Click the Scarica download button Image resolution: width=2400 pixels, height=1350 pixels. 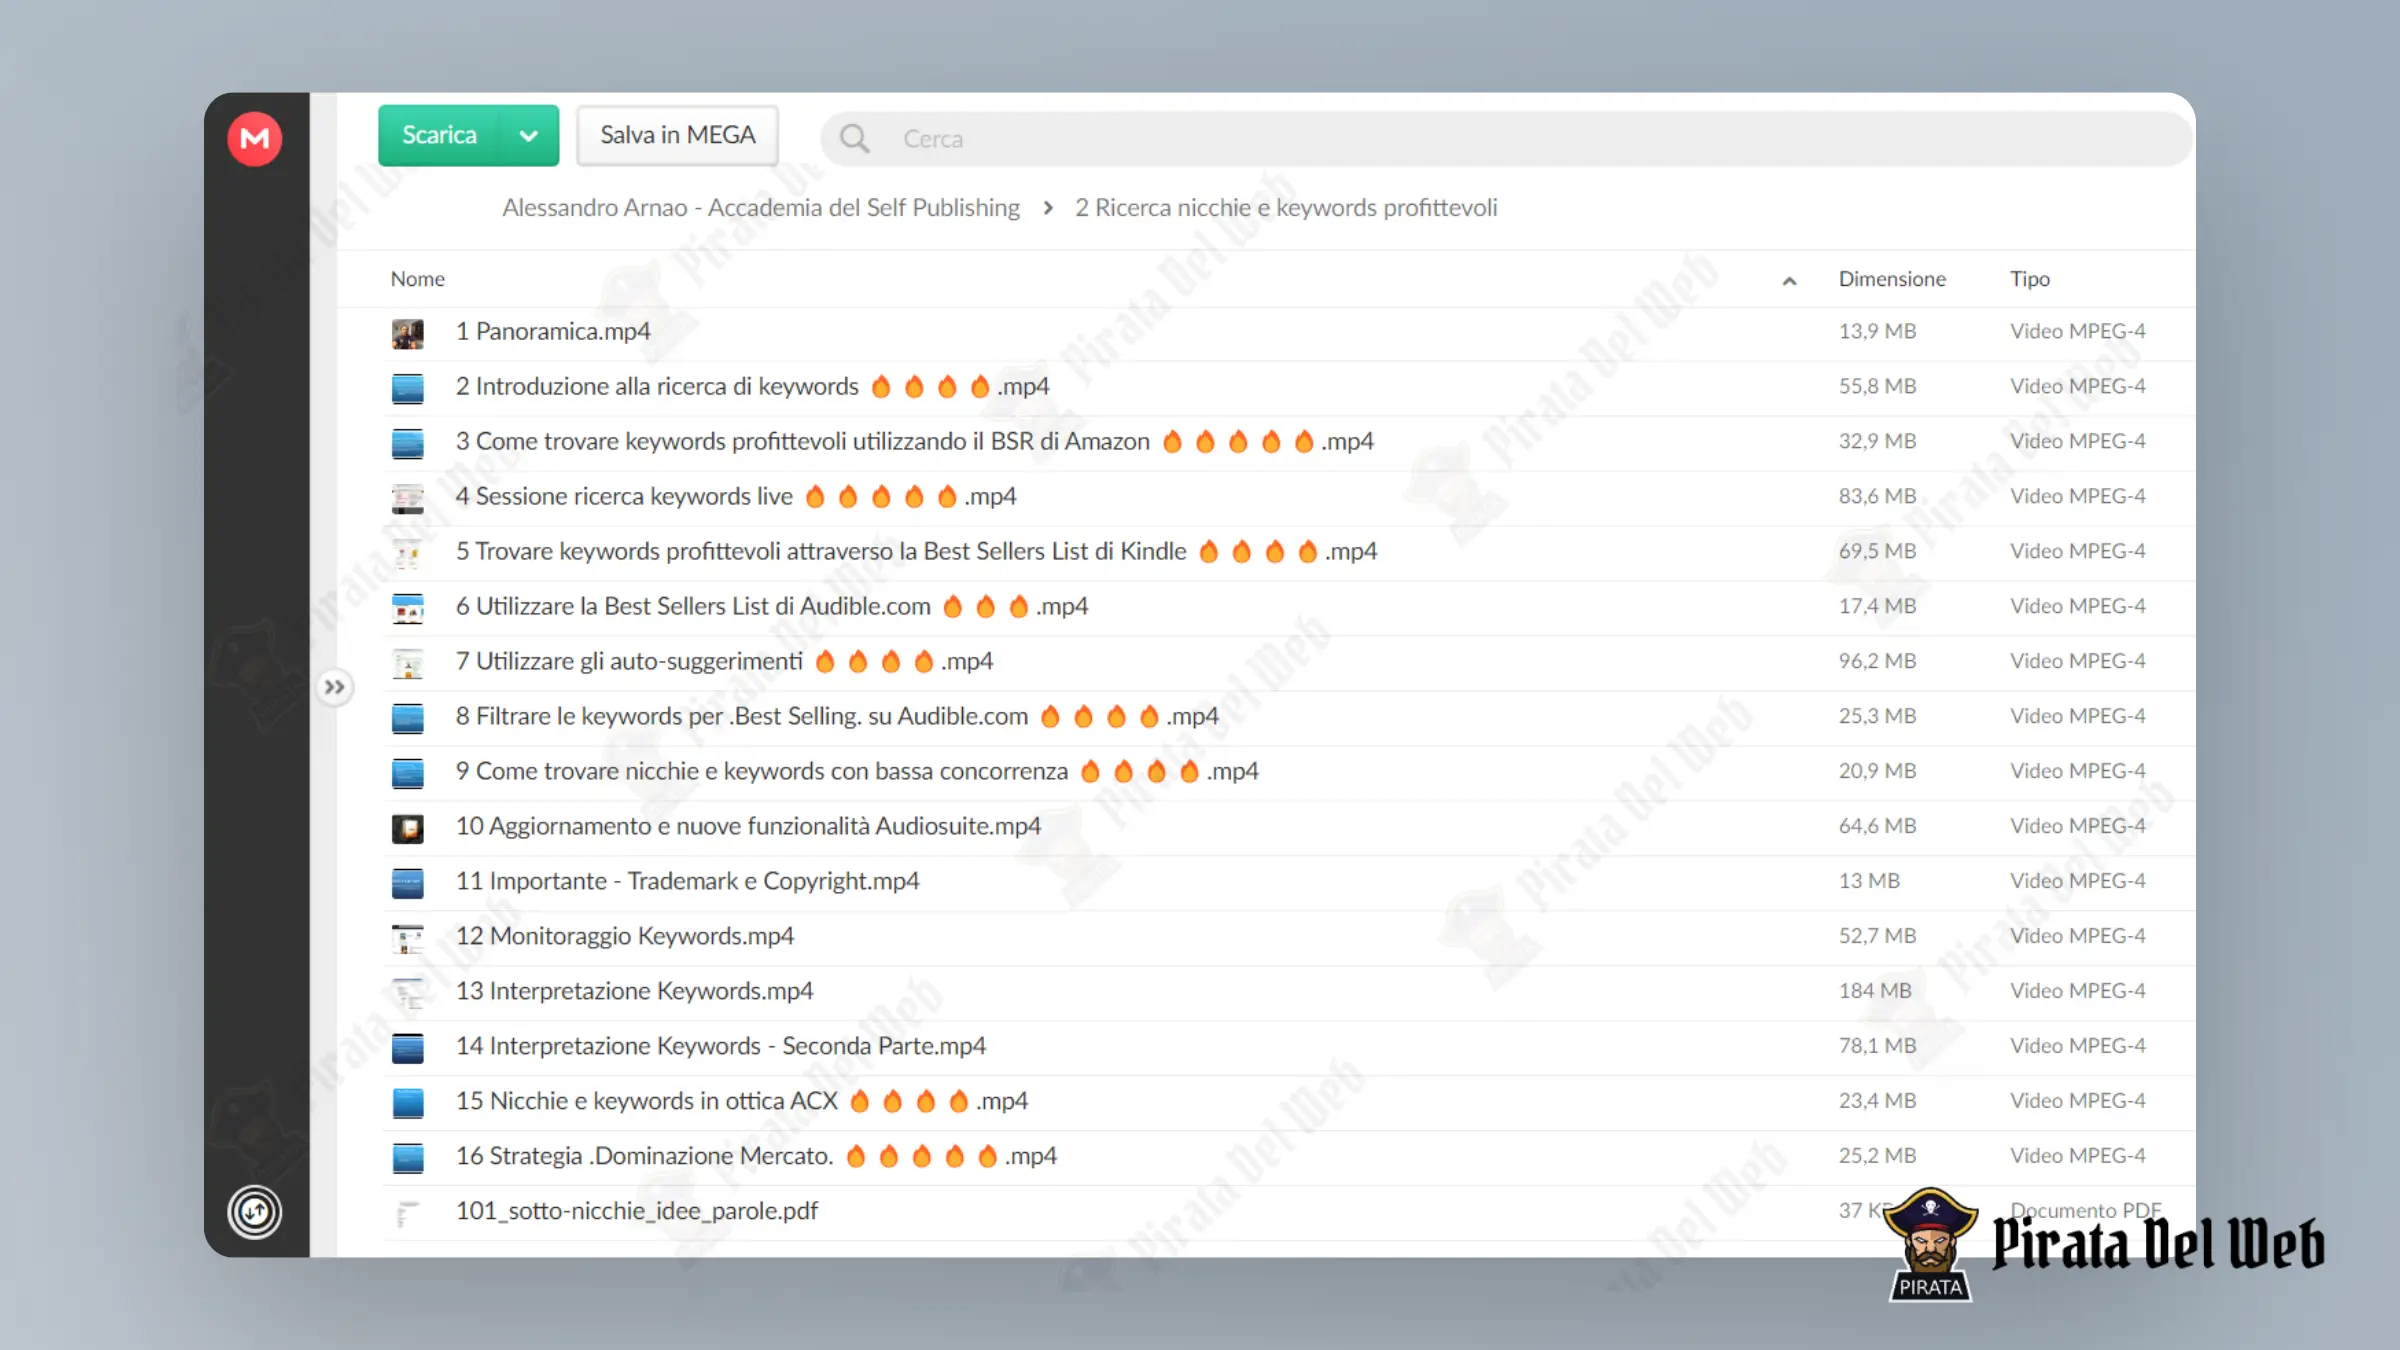coord(439,135)
